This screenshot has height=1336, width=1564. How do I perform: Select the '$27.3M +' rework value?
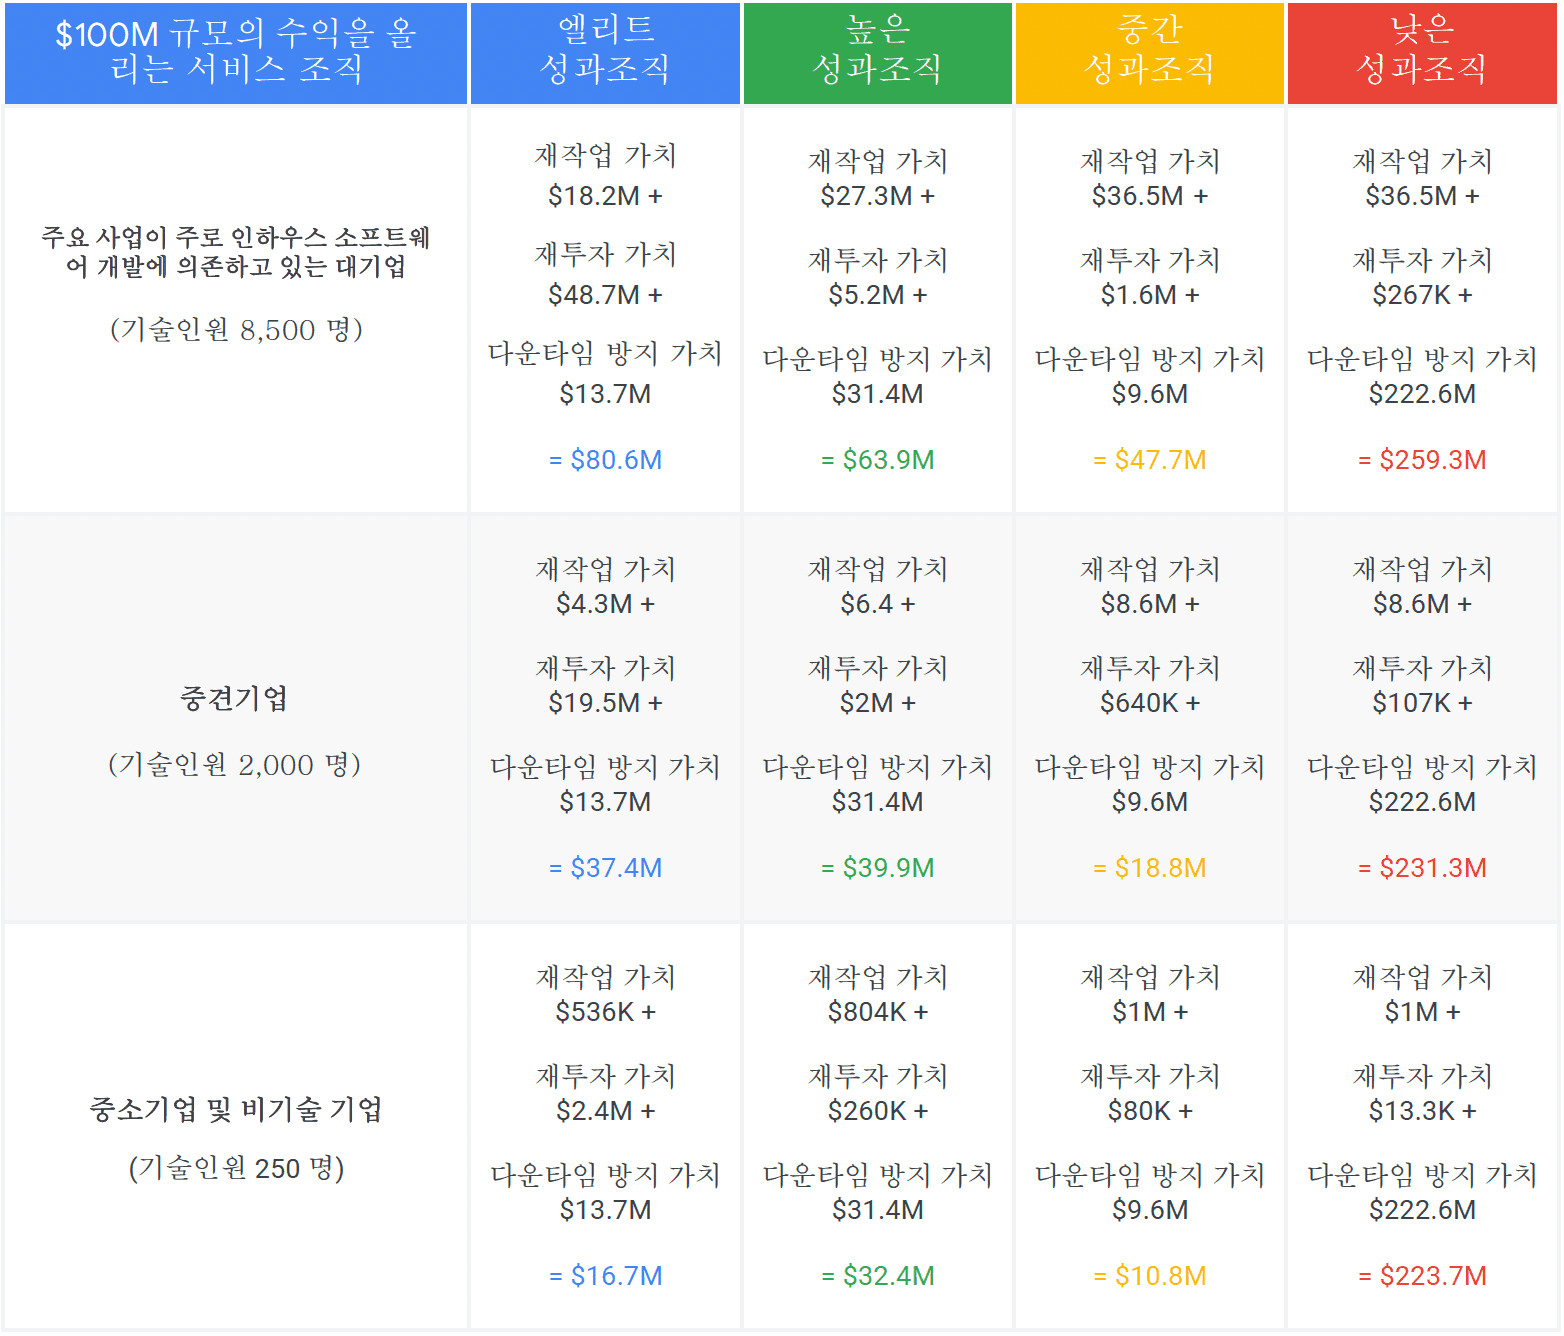click(x=877, y=196)
